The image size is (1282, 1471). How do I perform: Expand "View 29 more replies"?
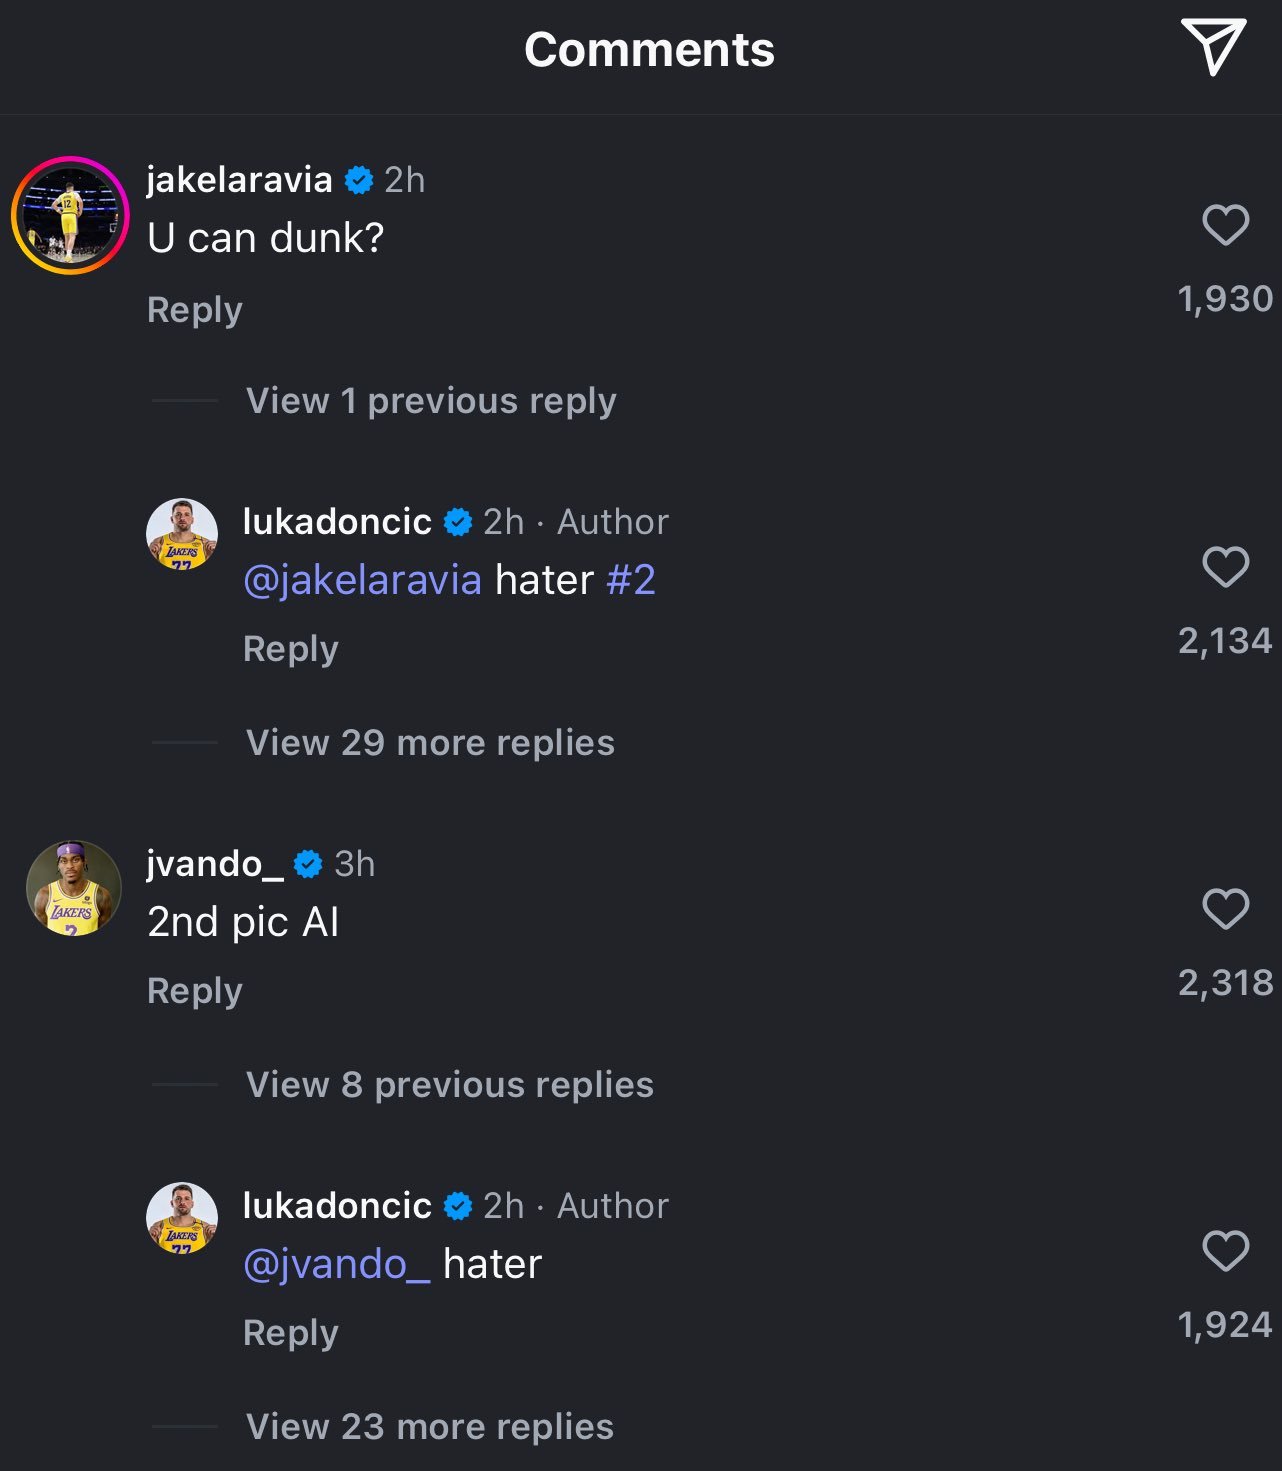(430, 743)
